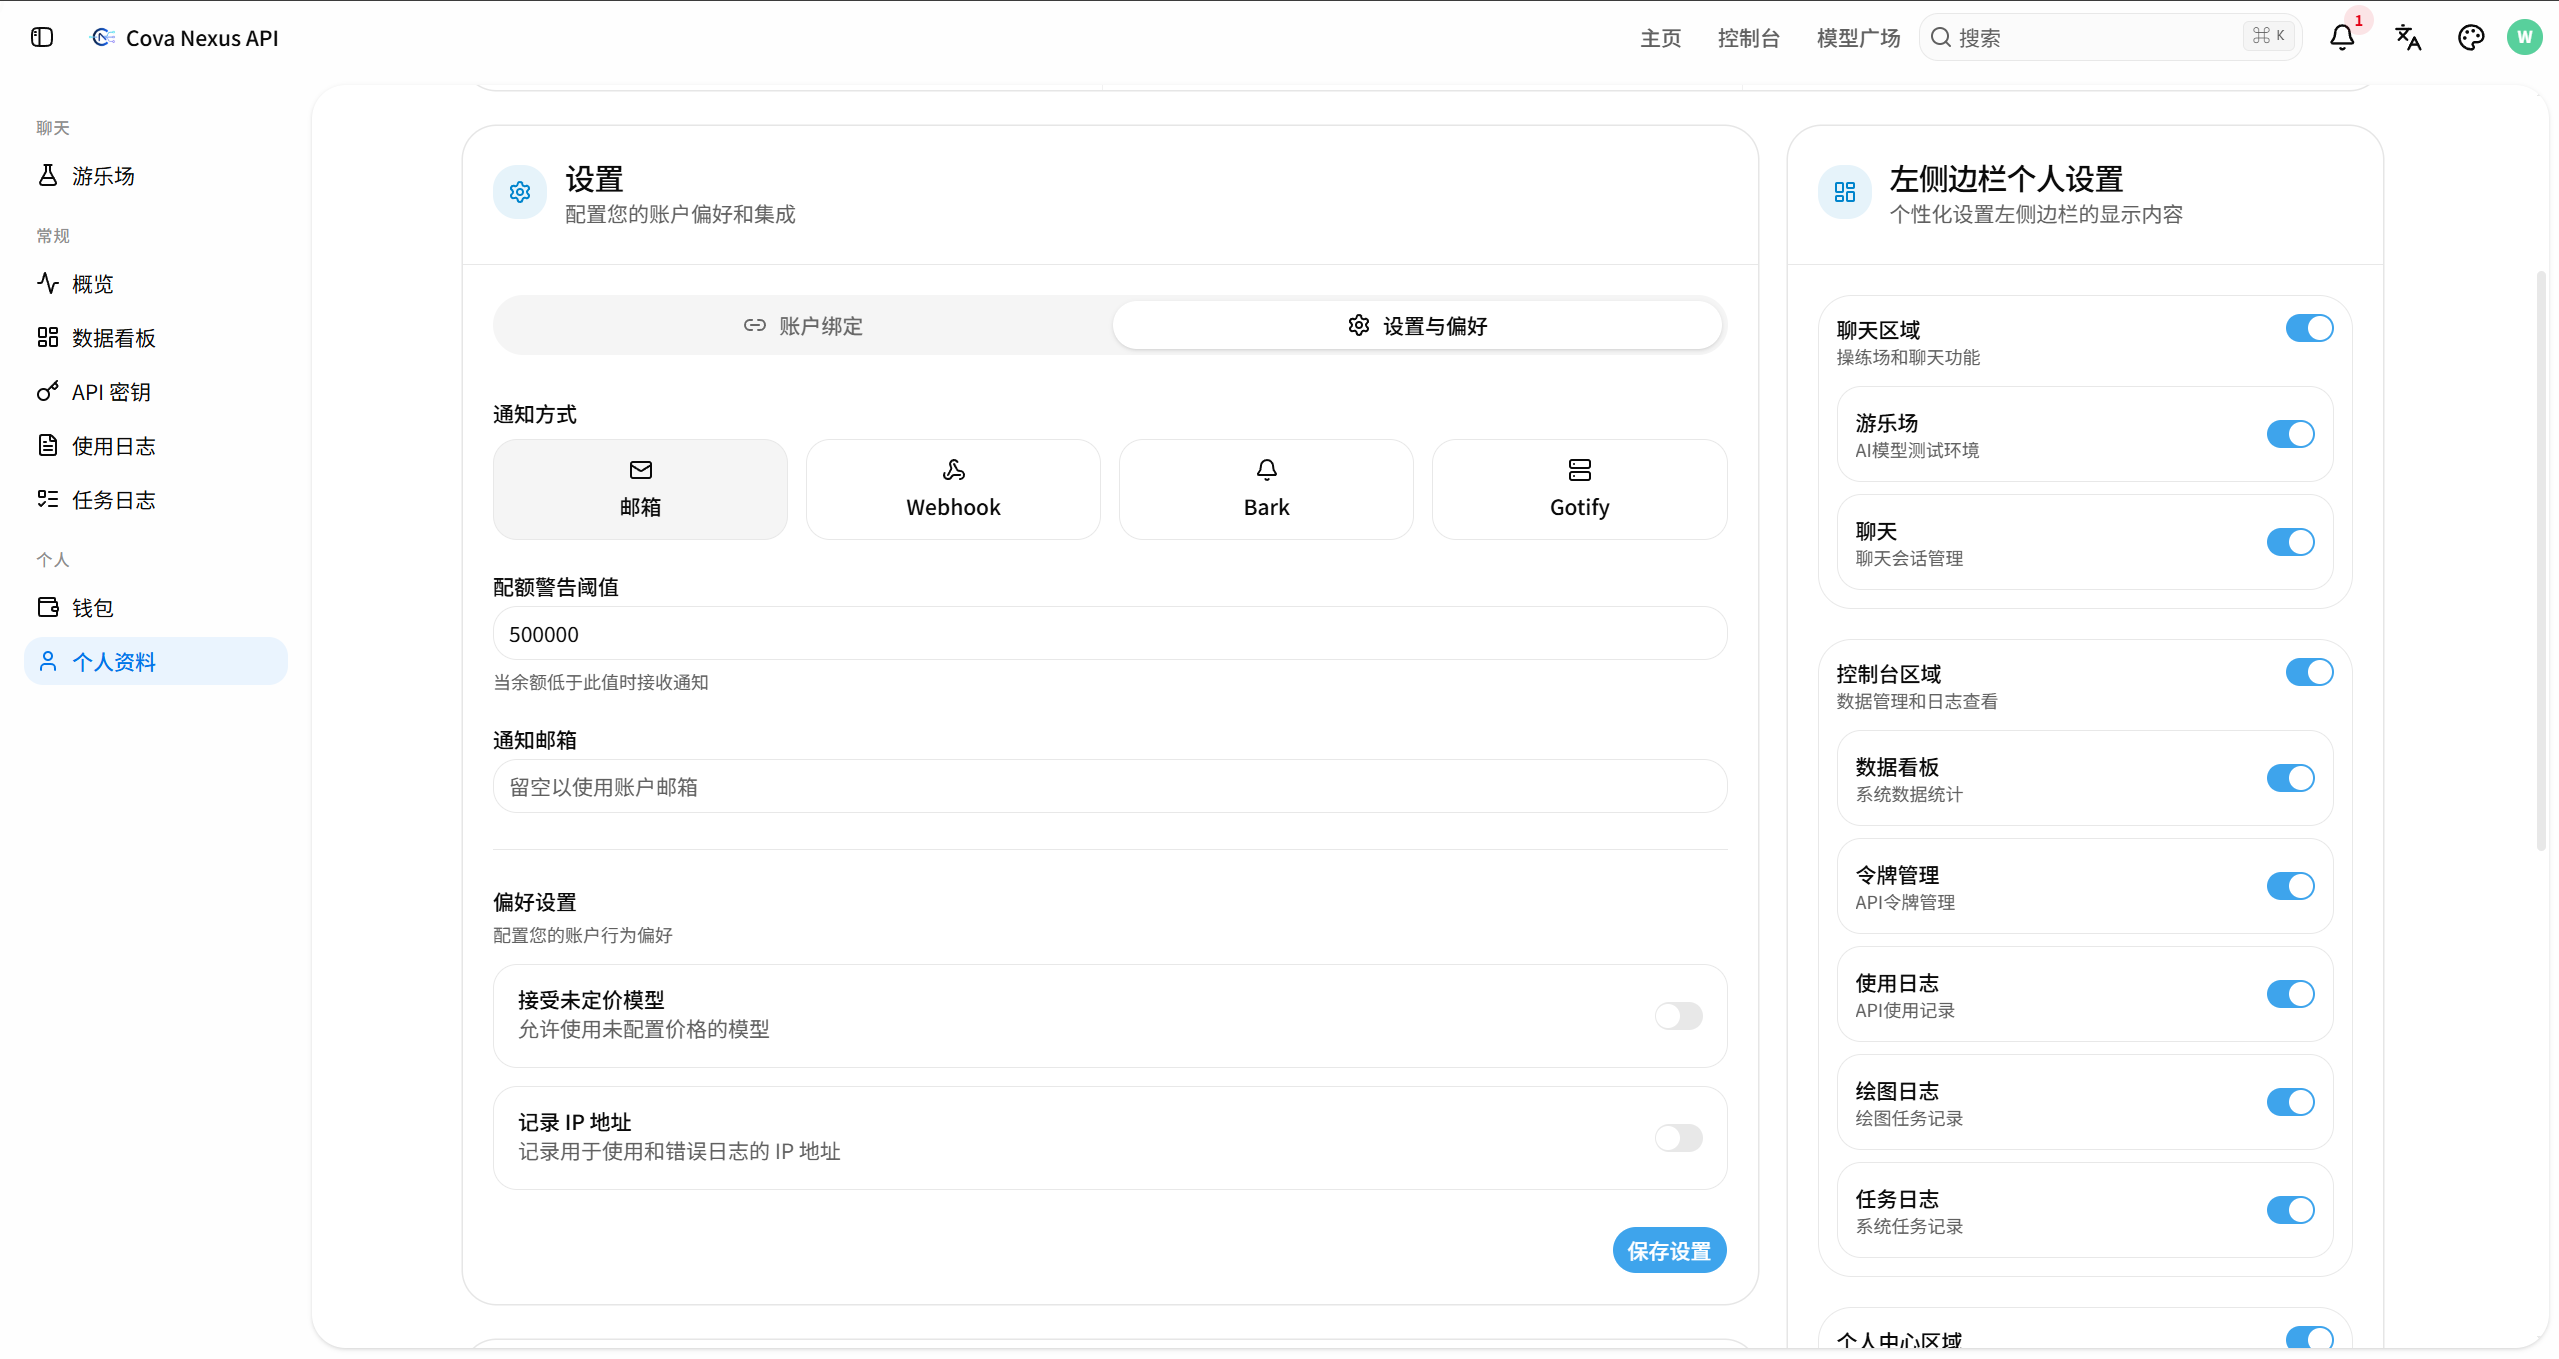This screenshot has width=2559, height=1359.
Task: Focus the 通知邮箱 input field
Action: (x=1110, y=786)
